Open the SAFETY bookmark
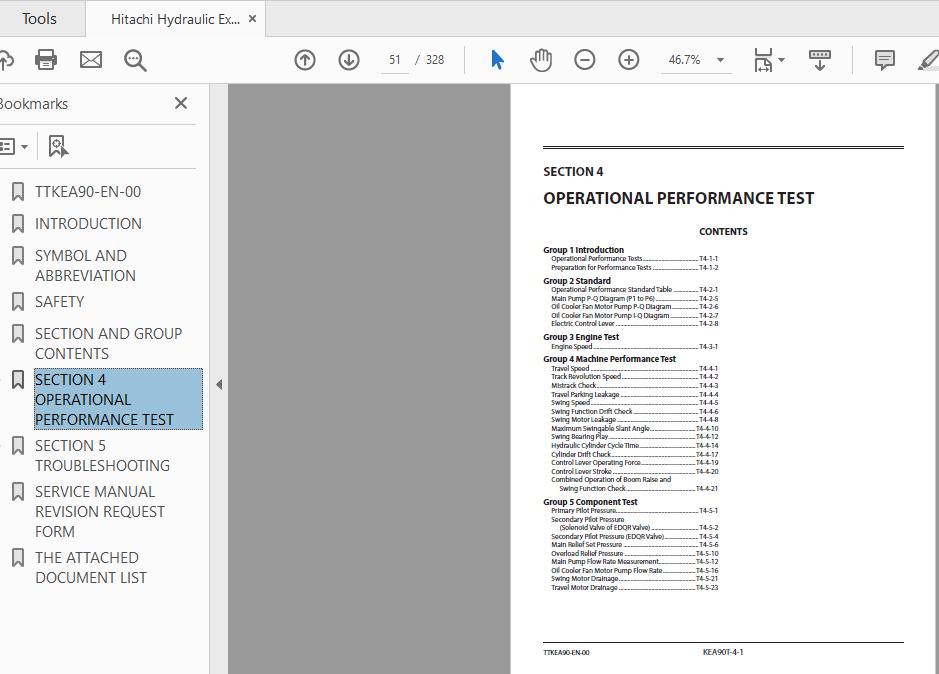The width and height of the screenshot is (939, 674). point(60,301)
